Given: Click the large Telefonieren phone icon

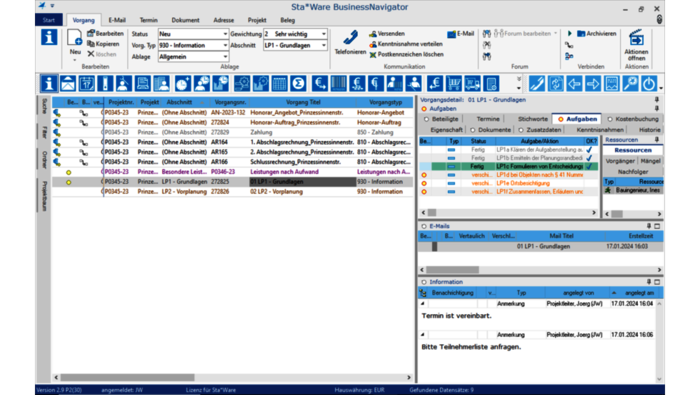Looking at the screenshot, I should 350,38.
